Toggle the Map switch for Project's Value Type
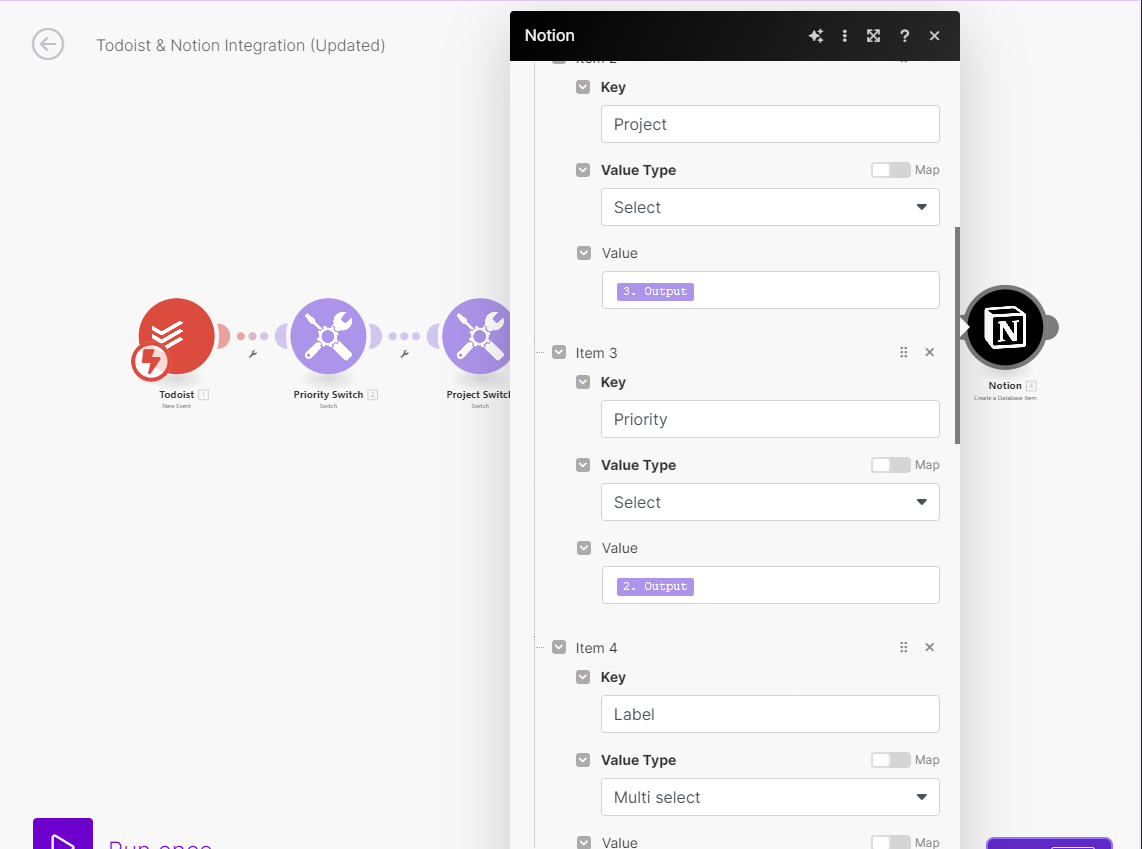This screenshot has height=849, width=1142. 890,170
